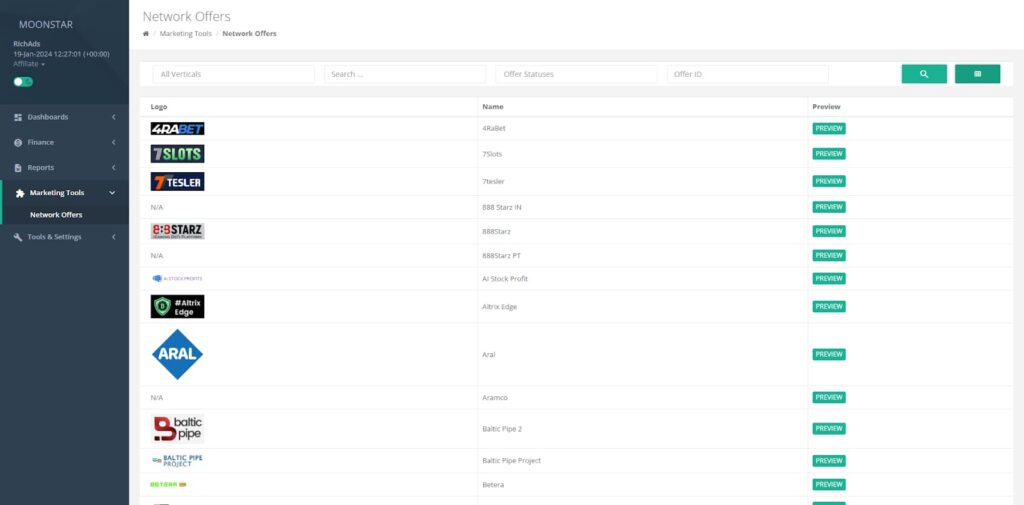This screenshot has width=1024, height=505.
Task: Click the 7Slots logo
Action: click(178, 154)
